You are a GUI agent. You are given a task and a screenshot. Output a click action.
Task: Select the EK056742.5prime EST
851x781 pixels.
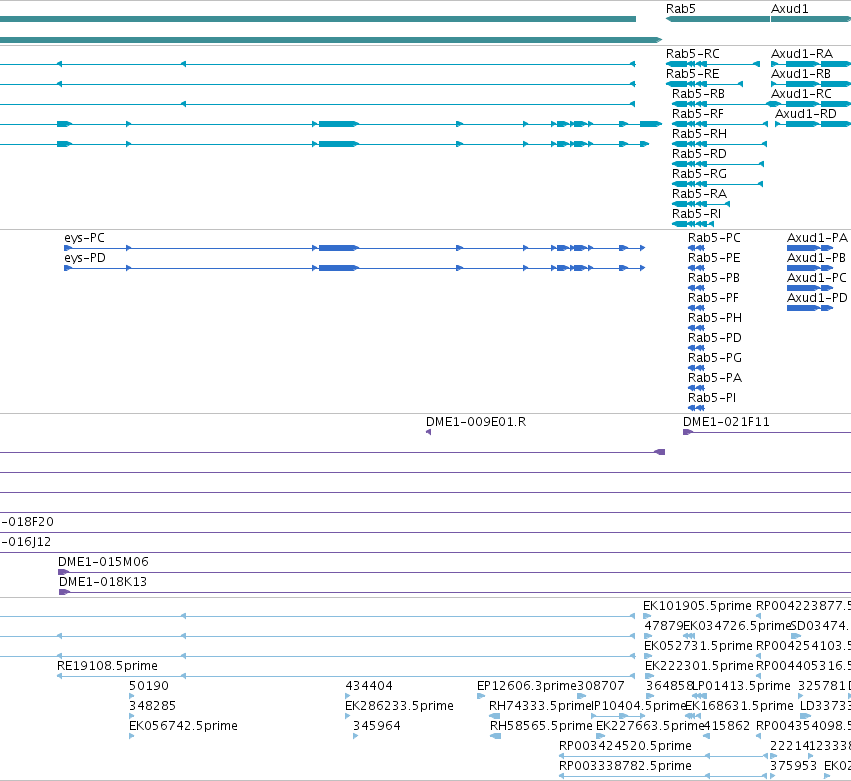coord(183,727)
